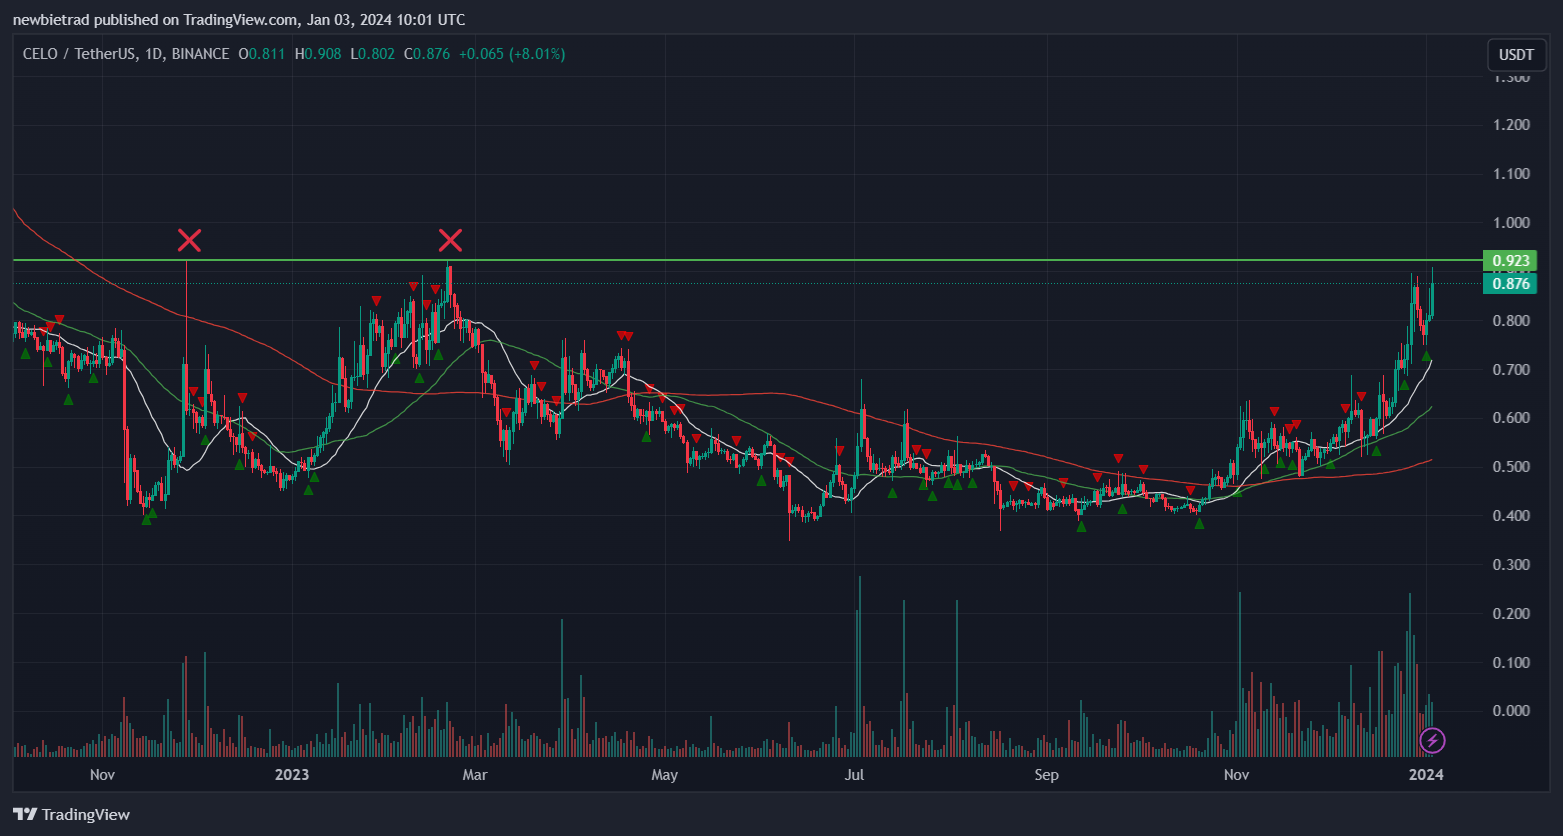The width and height of the screenshot is (1563, 836).
Task: Click the 0.700 price axis label
Action: pyautogui.click(x=1510, y=370)
